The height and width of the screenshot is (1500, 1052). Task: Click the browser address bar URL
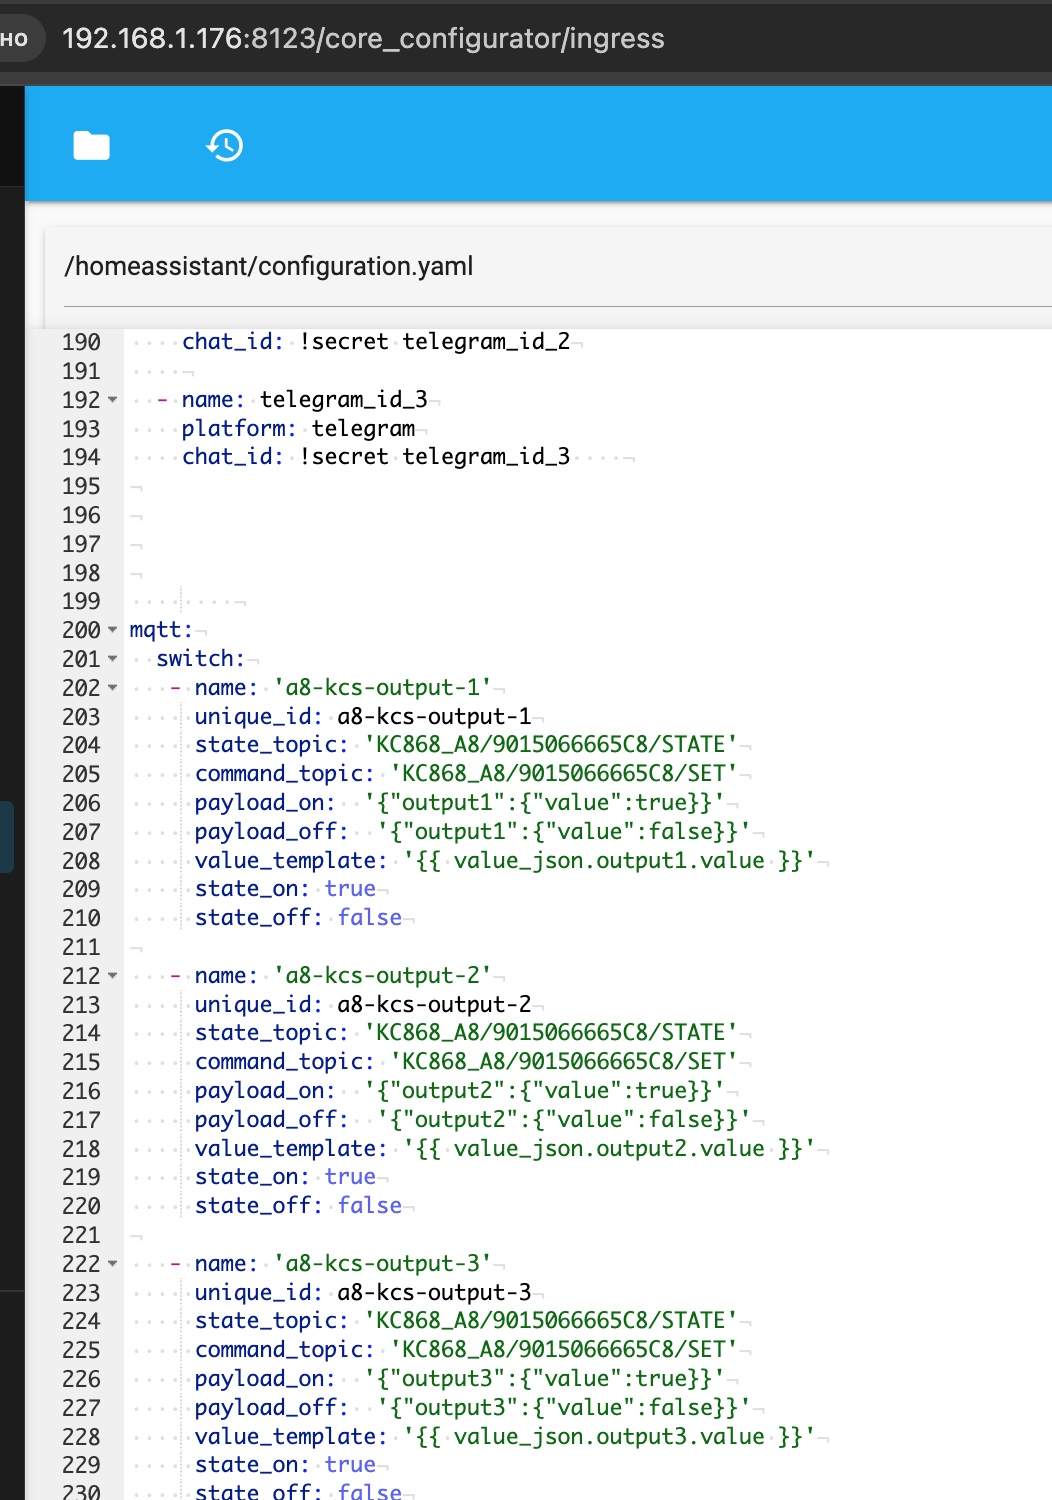[x=363, y=39]
